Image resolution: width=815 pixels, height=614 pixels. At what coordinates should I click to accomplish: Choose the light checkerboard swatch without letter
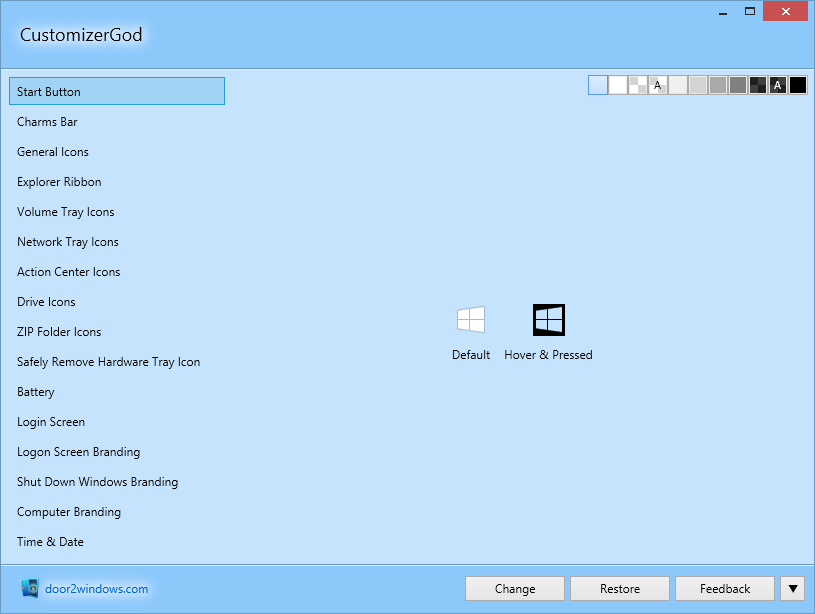638,85
